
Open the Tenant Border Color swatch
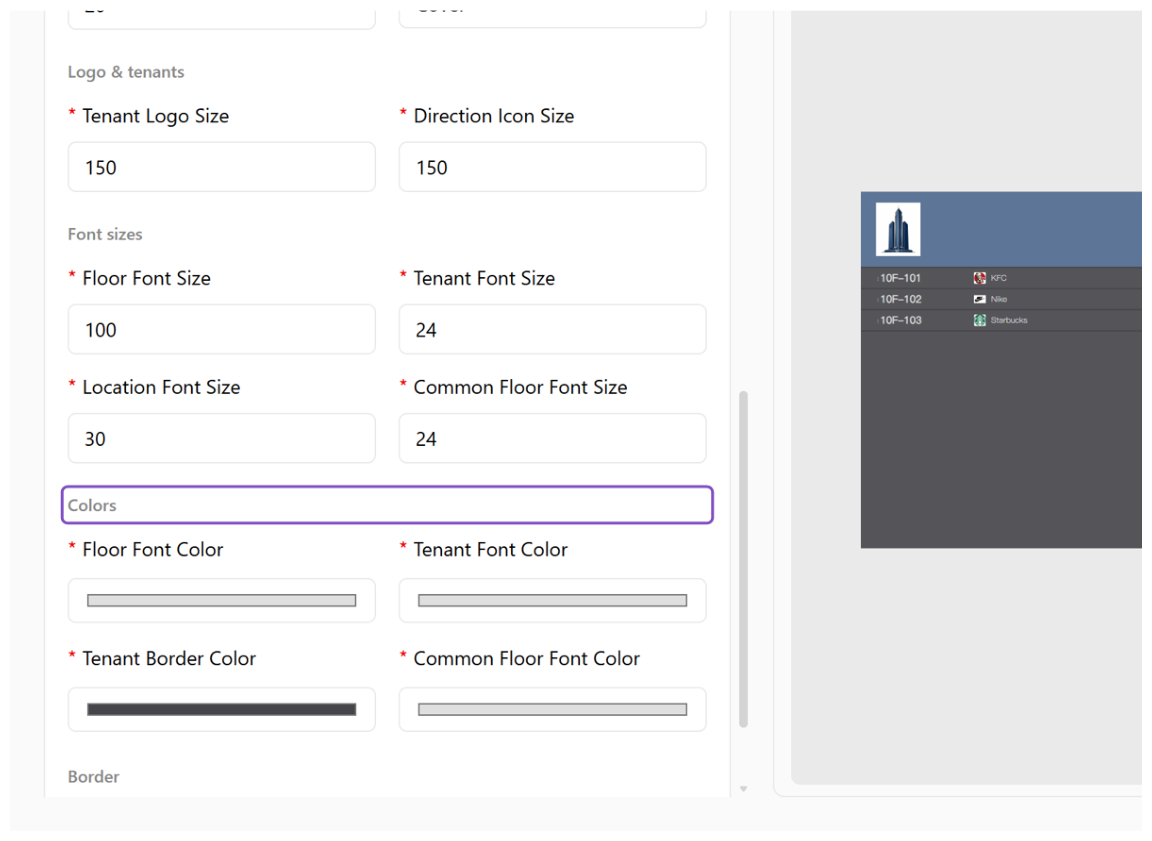pyautogui.click(x=222, y=710)
